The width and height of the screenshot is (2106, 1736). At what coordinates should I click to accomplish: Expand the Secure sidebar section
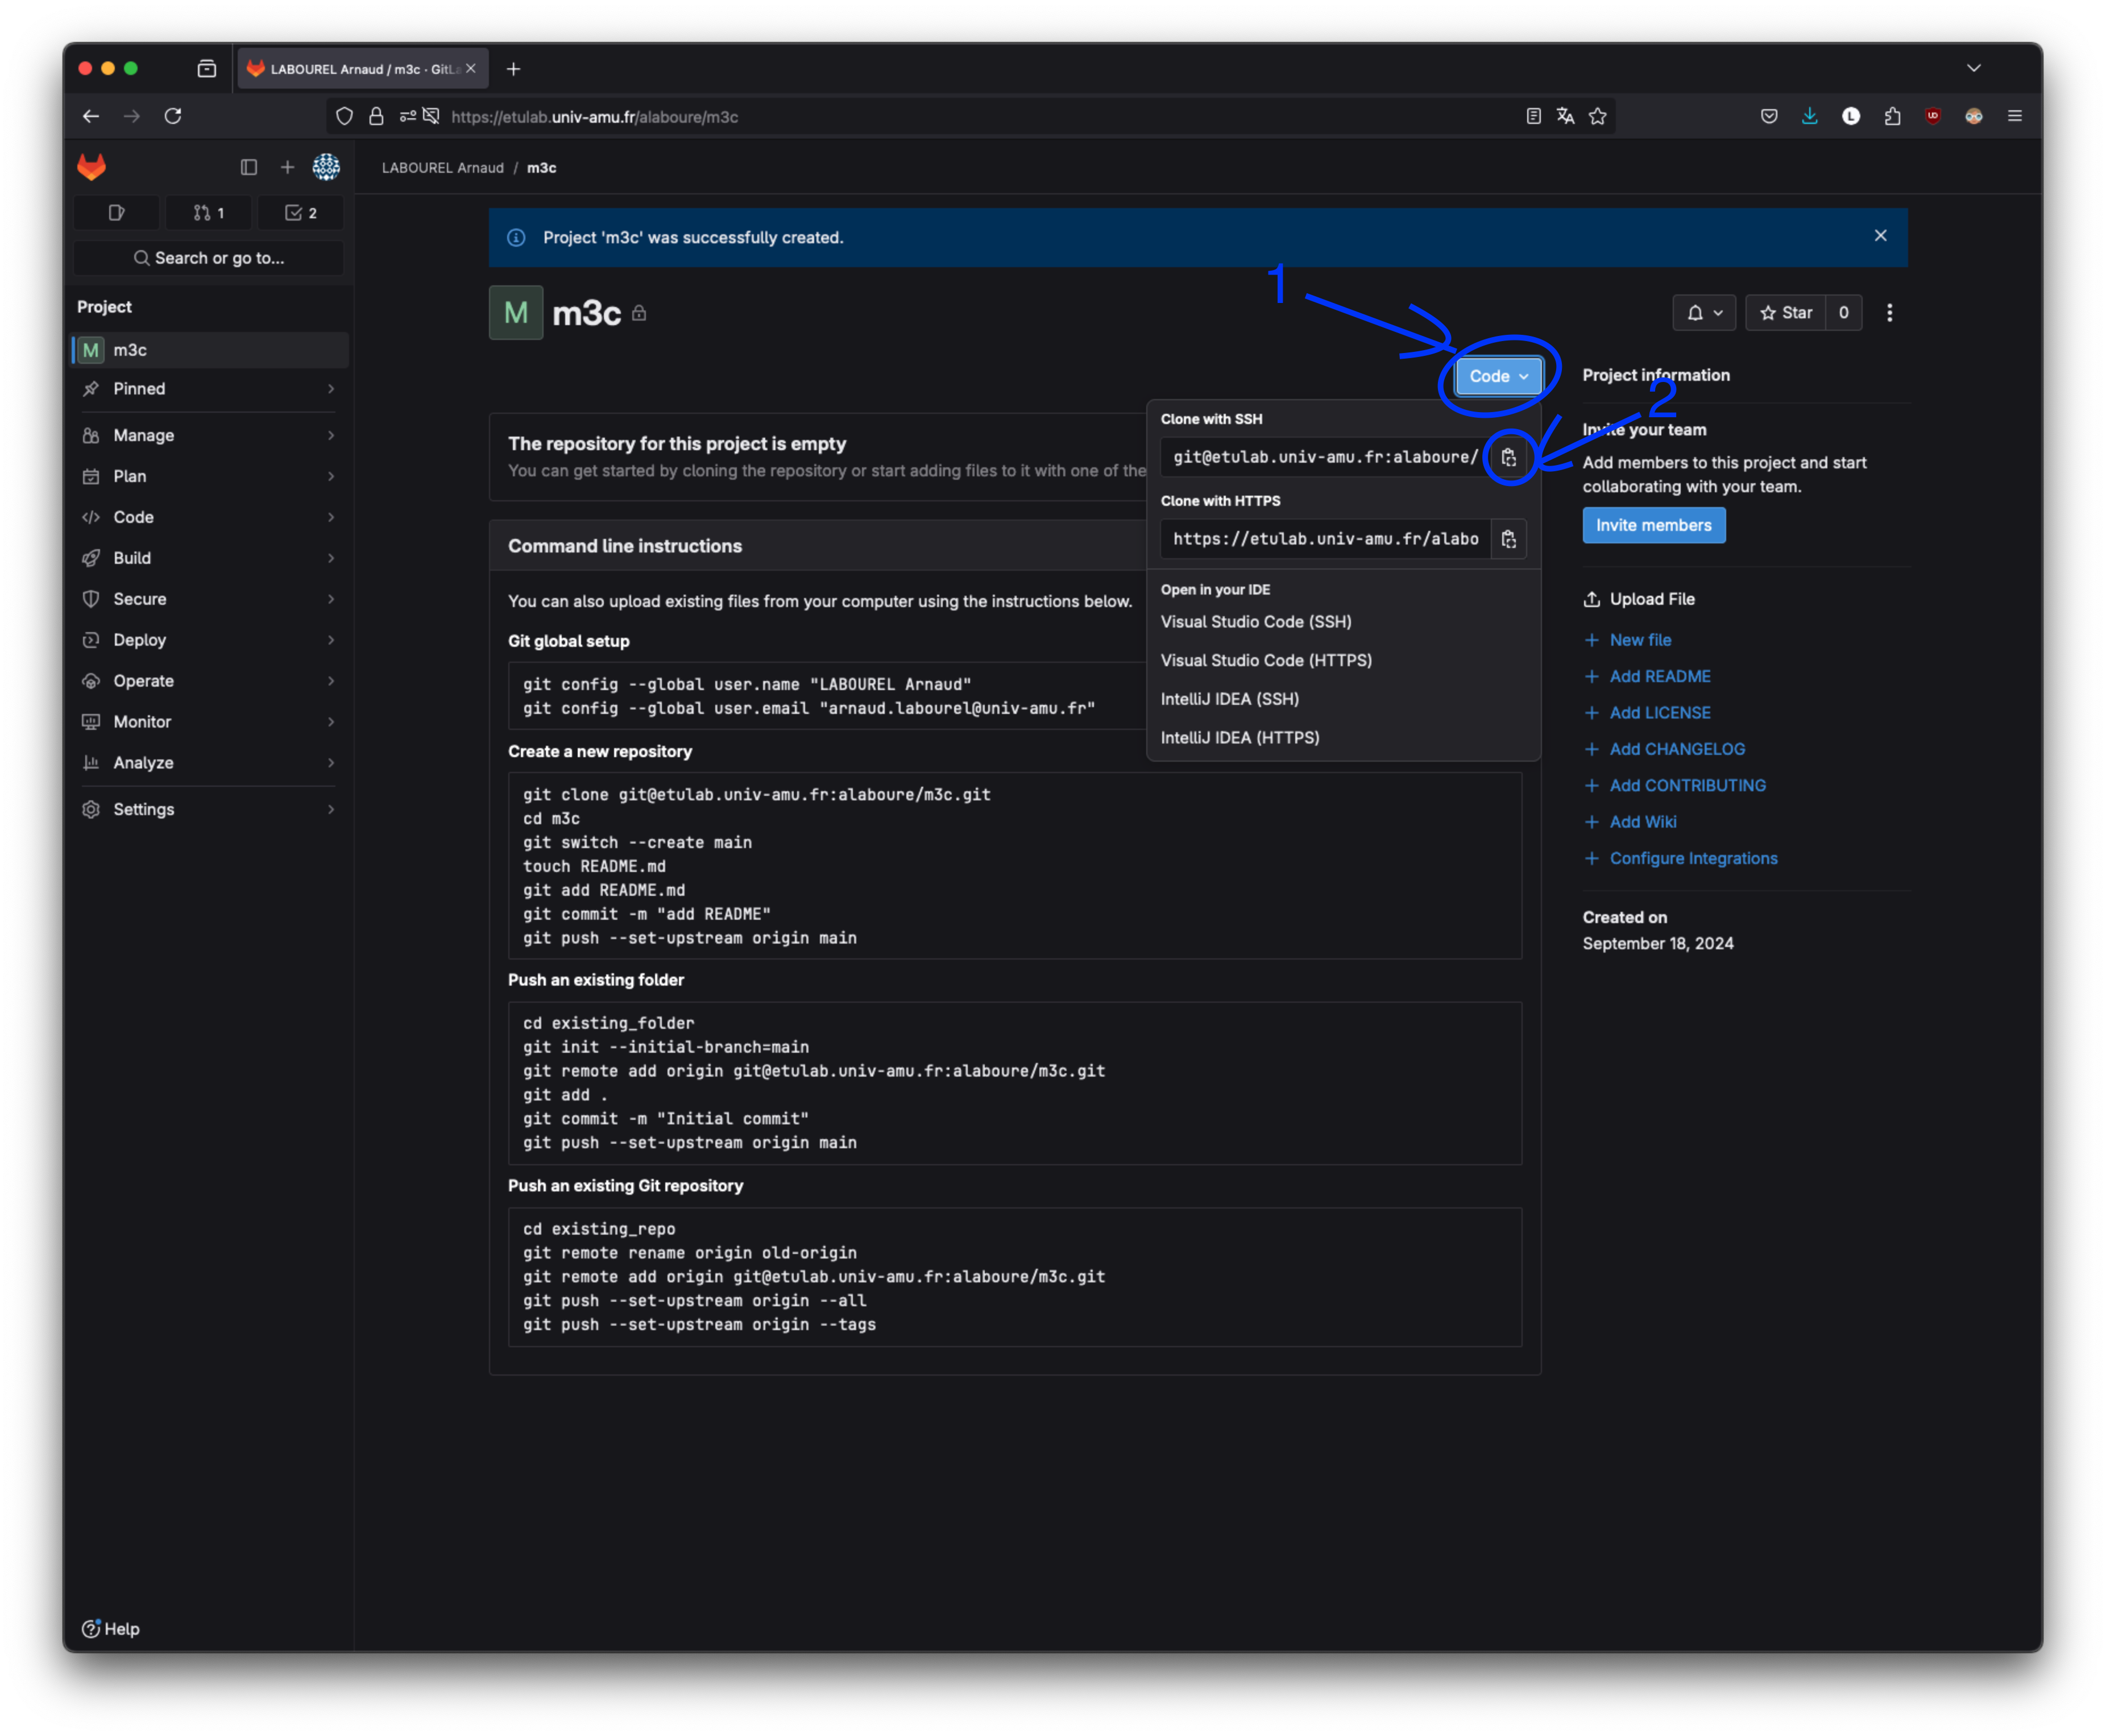[210, 599]
